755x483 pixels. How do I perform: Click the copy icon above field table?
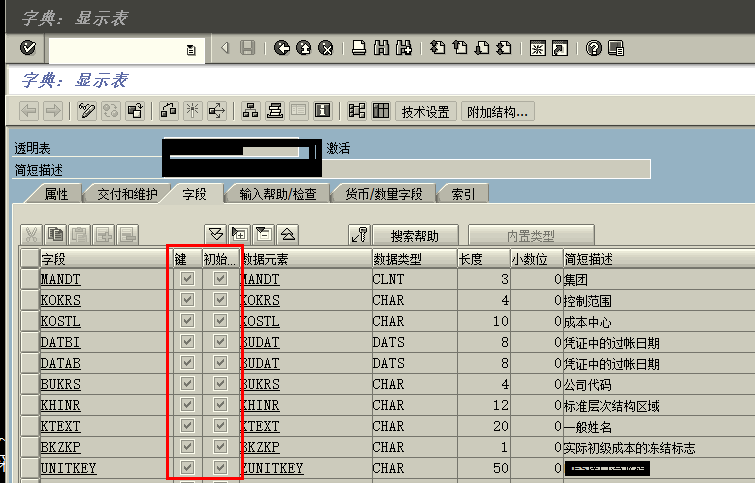point(55,235)
